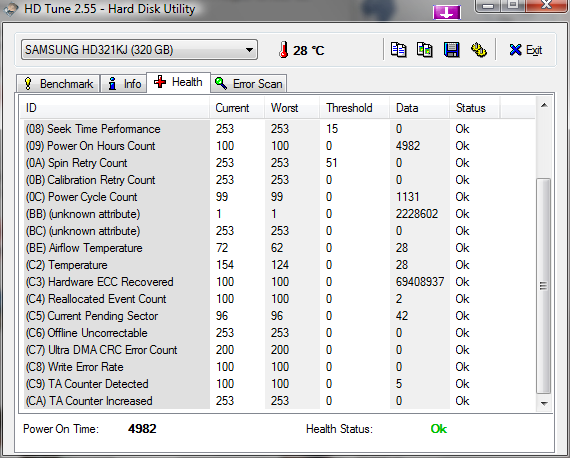Click the vertical scrollbar thumb

tap(544, 286)
